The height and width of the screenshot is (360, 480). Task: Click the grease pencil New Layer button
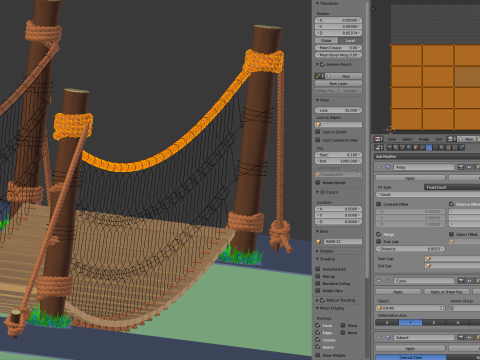tap(338, 83)
